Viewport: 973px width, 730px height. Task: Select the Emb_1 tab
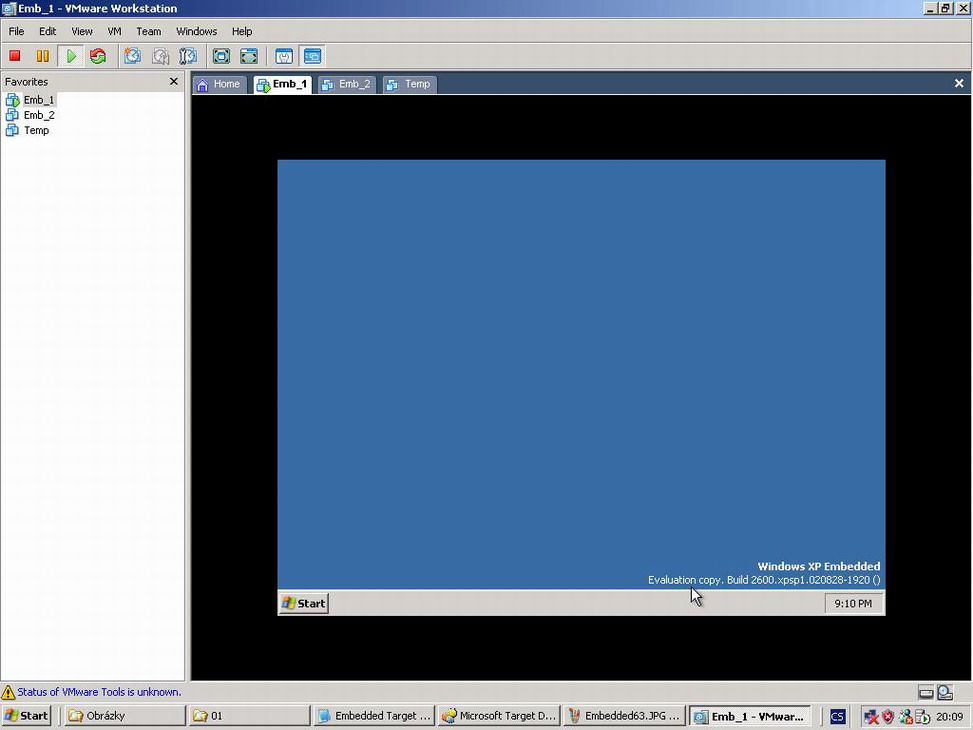[282, 84]
